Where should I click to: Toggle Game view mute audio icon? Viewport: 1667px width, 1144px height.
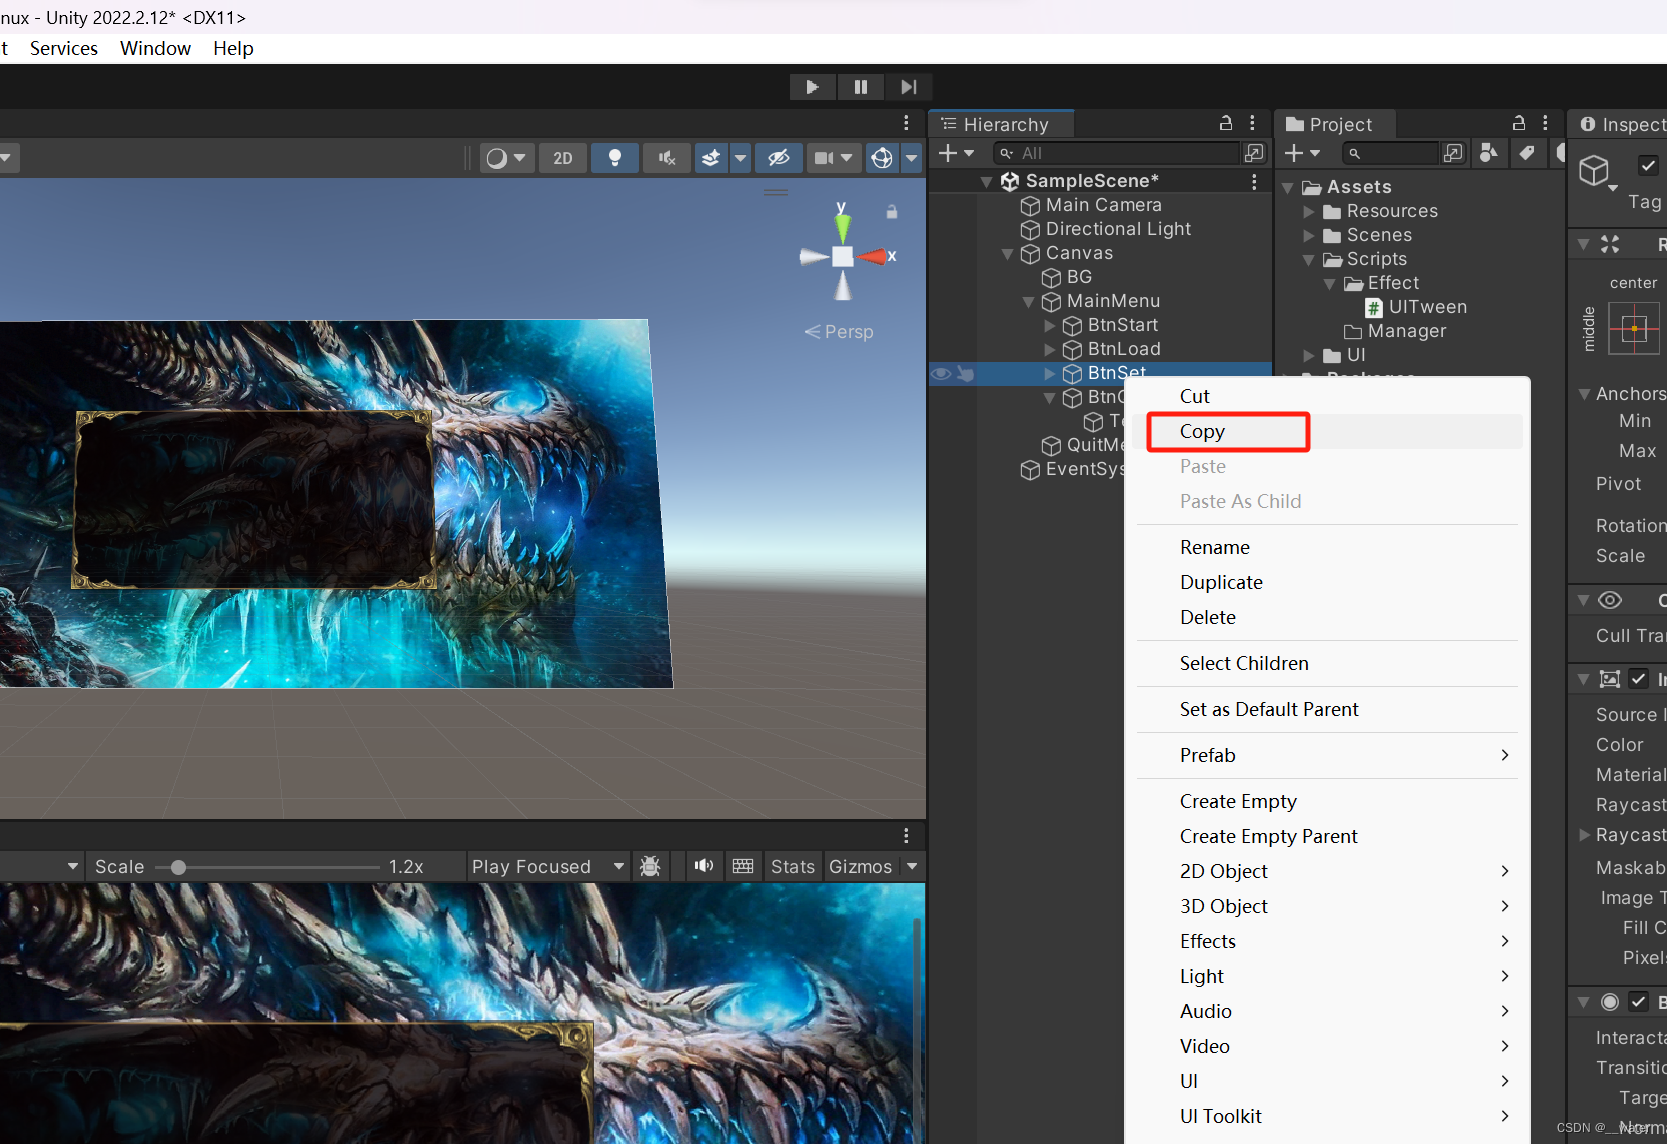pos(704,866)
